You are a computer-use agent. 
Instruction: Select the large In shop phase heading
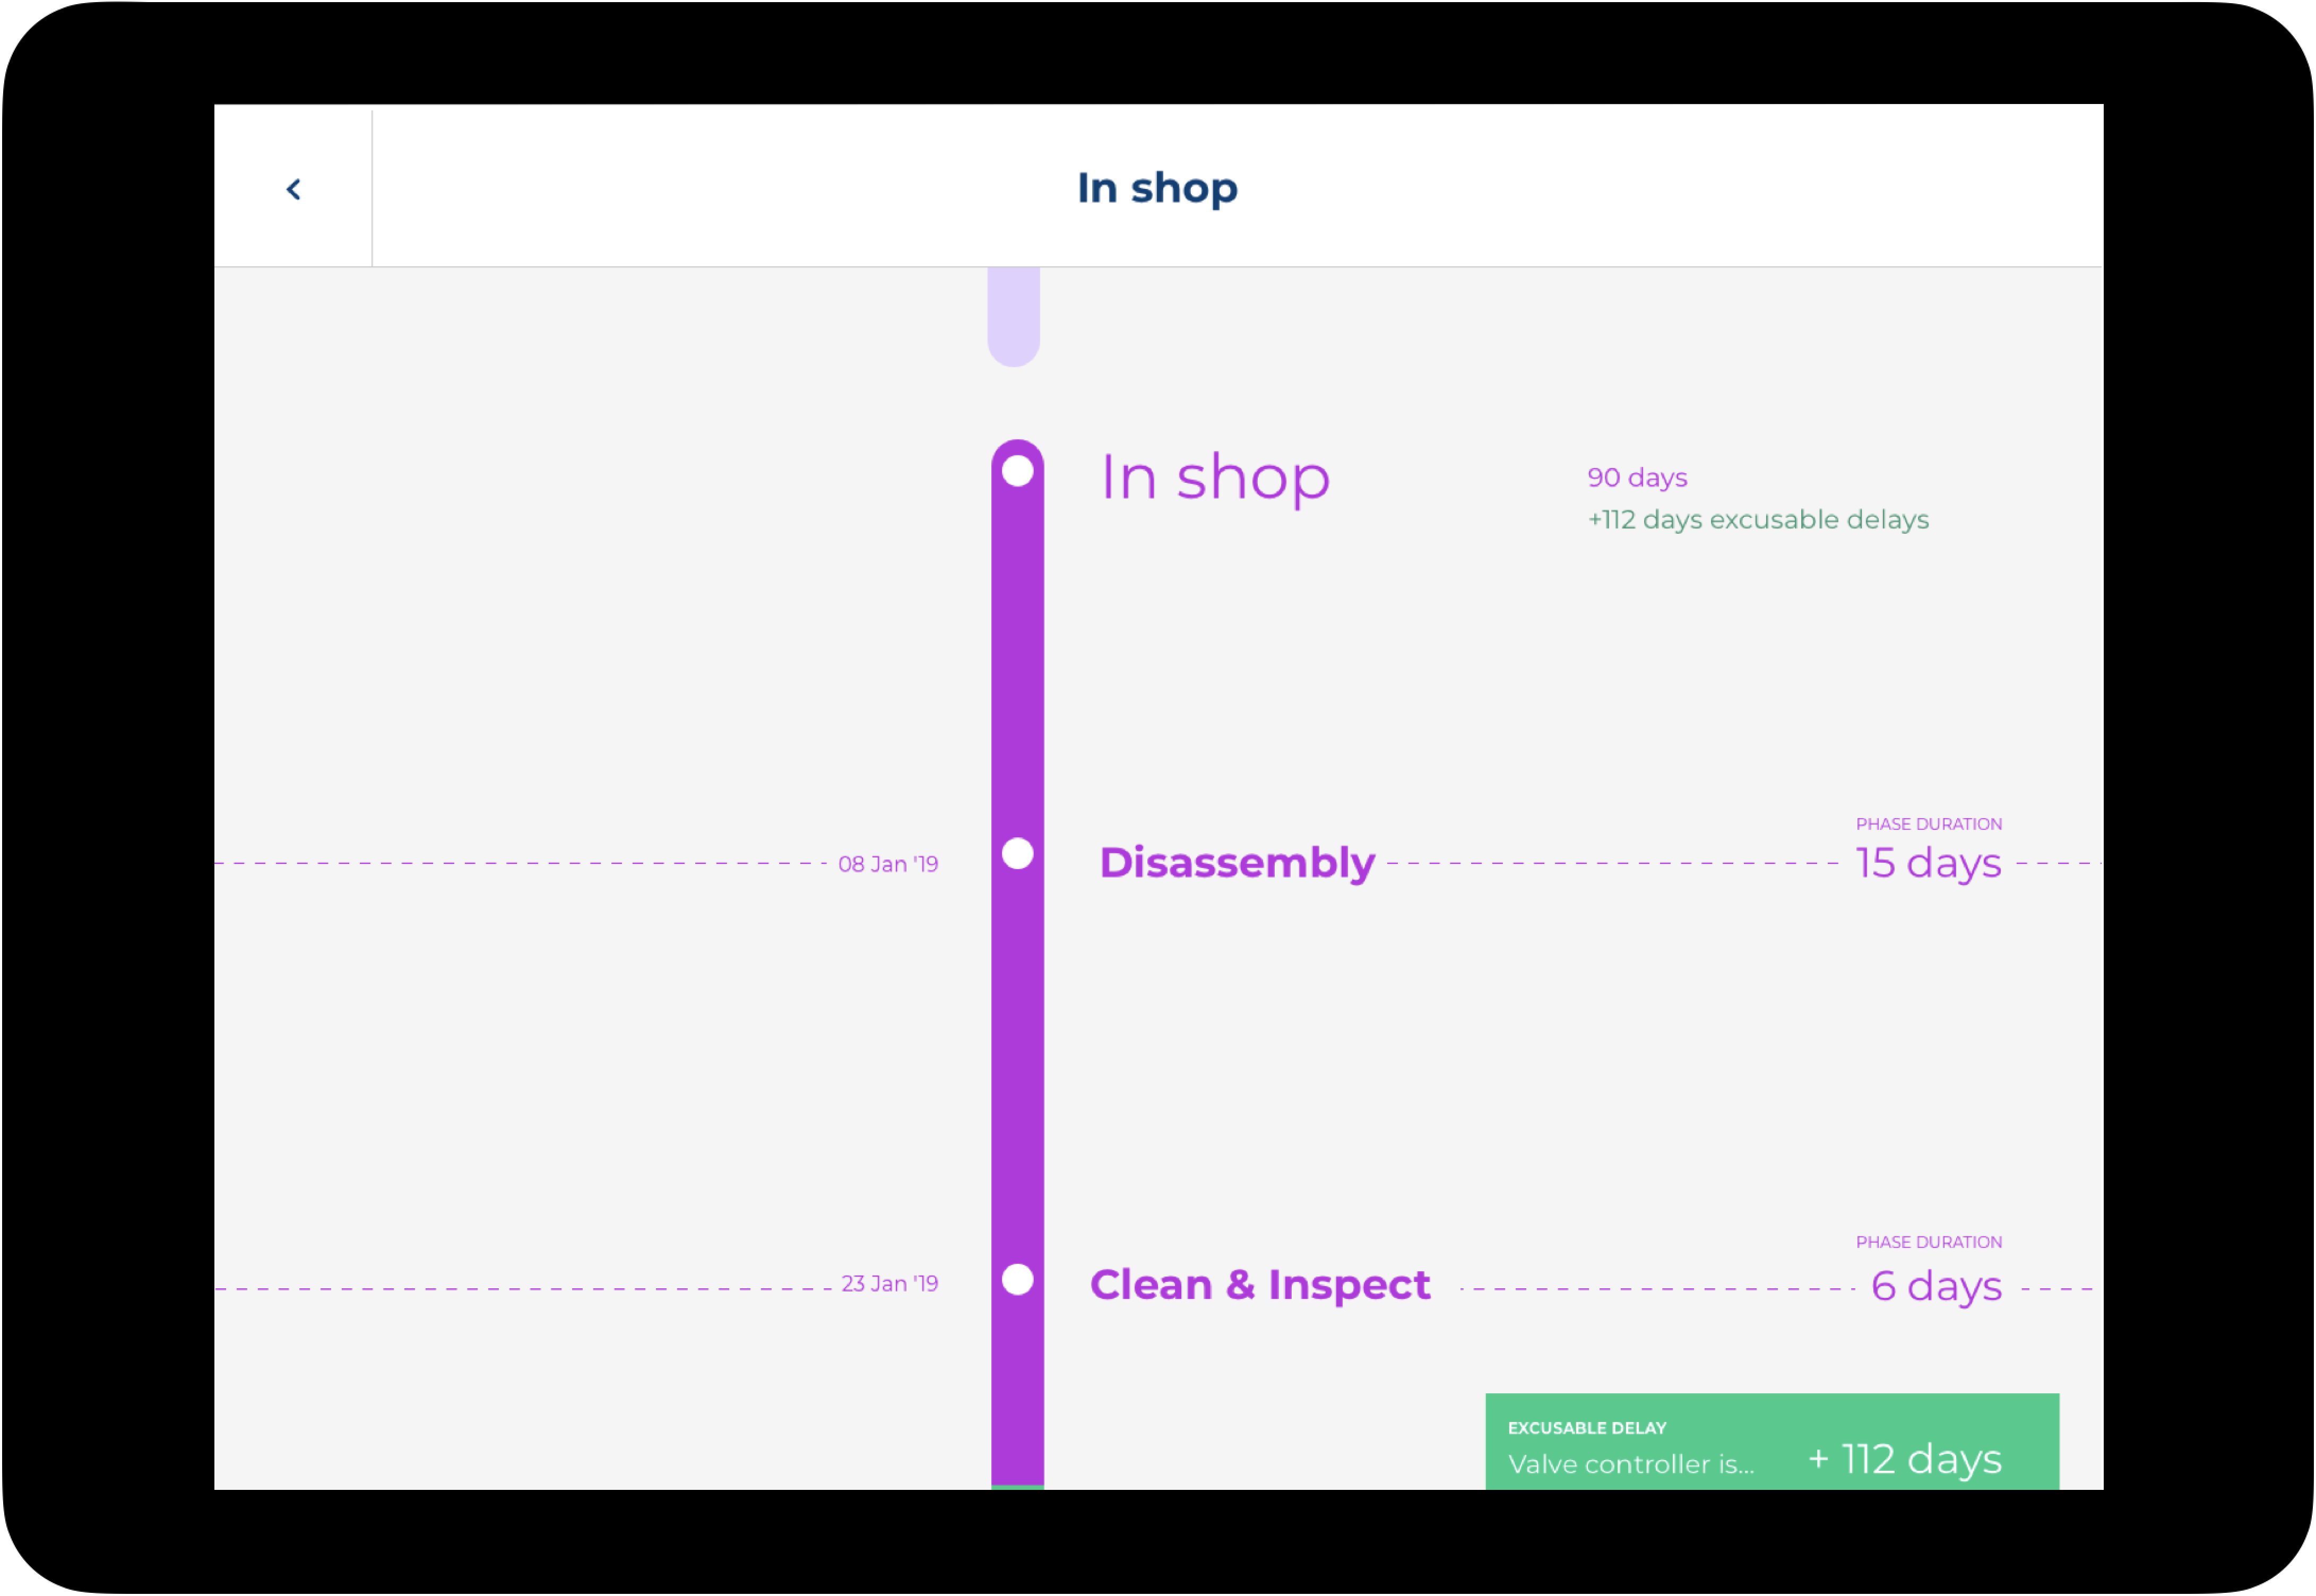pos(1215,477)
